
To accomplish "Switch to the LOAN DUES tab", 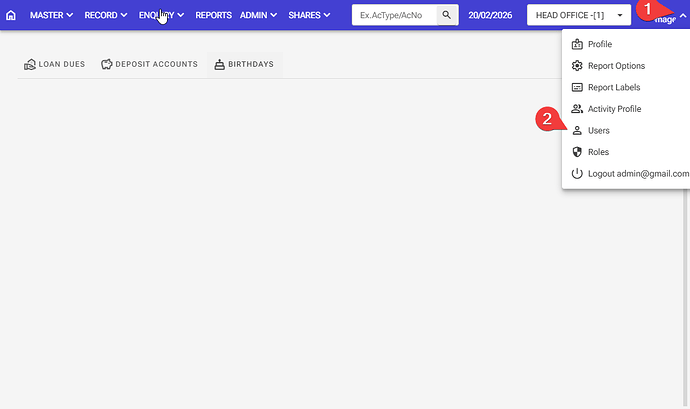I will pos(55,64).
